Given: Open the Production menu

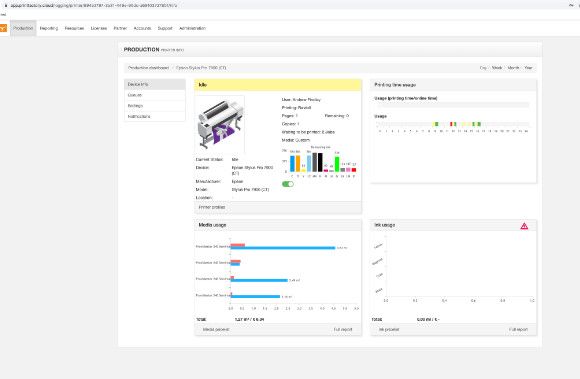Looking at the screenshot, I should 23,28.
